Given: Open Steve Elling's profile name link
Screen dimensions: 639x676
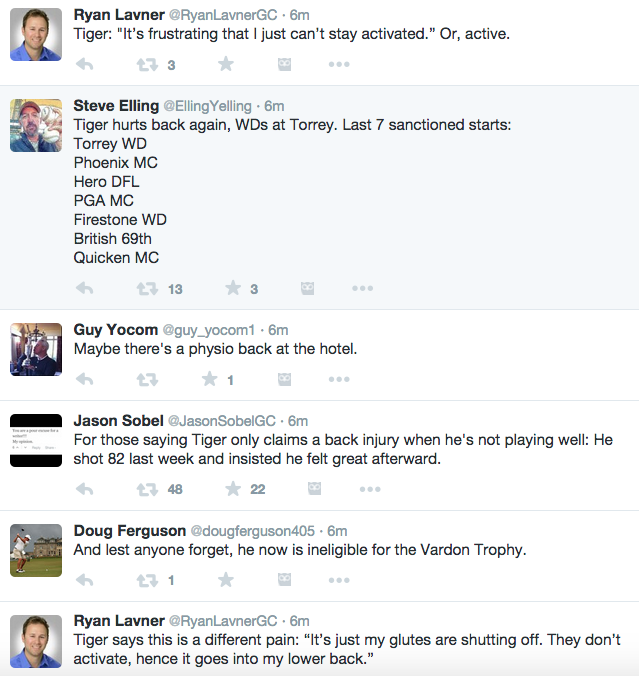Looking at the screenshot, I should tap(116, 105).
